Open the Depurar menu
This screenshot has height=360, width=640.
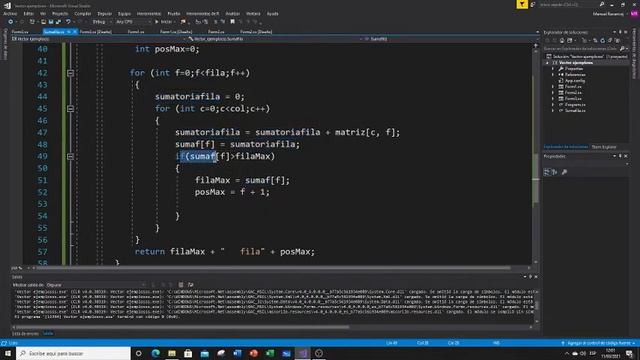104,13
